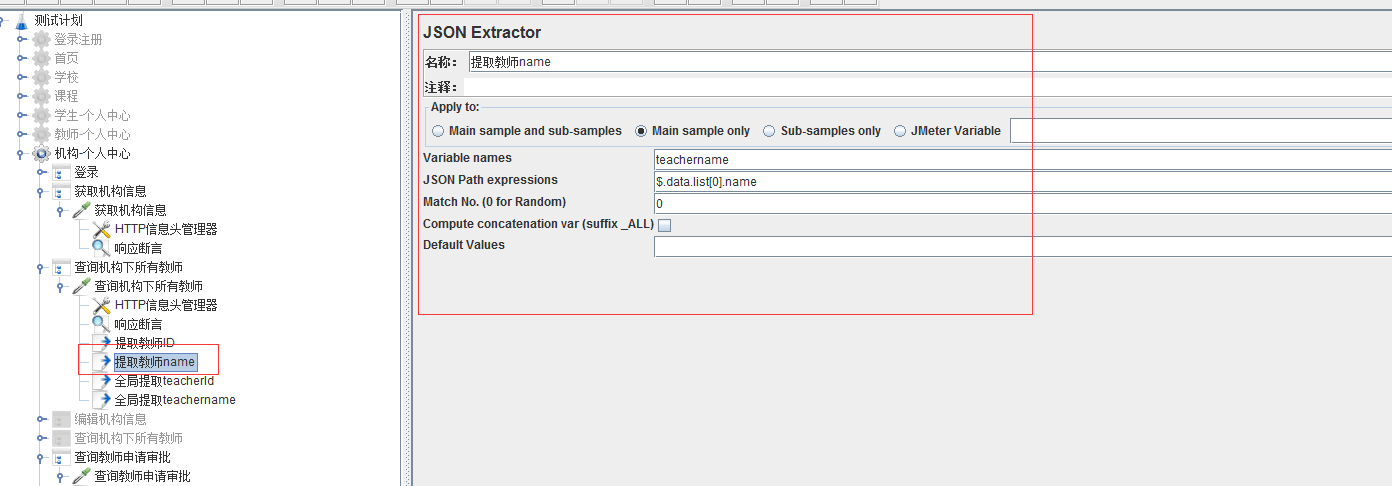1392x486 pixels.
Task: Click enabled controller icon of 查询机构下所有教师
Action: pos(61,267)
